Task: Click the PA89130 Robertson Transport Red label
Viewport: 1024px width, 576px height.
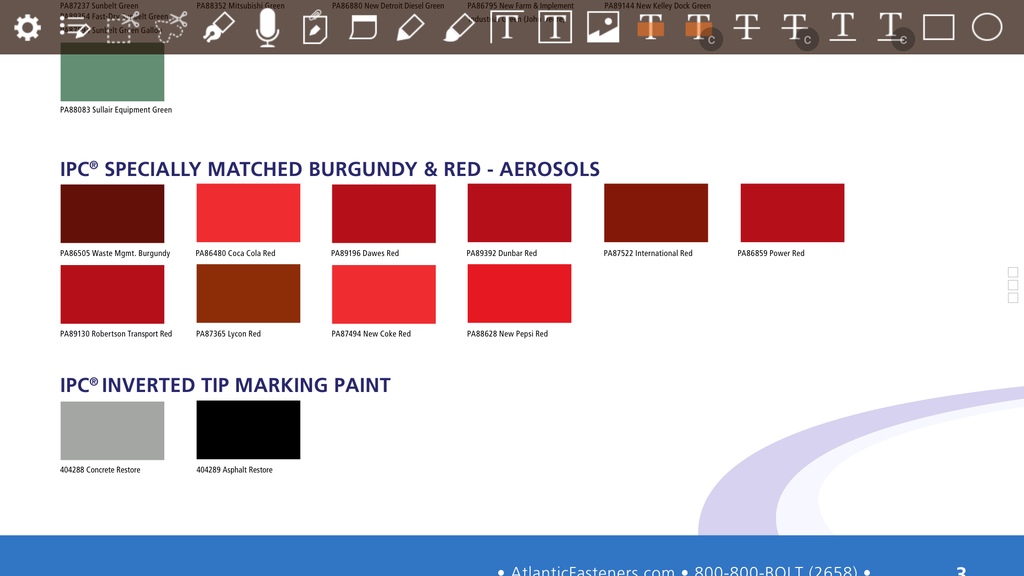Action: [116, 334]
